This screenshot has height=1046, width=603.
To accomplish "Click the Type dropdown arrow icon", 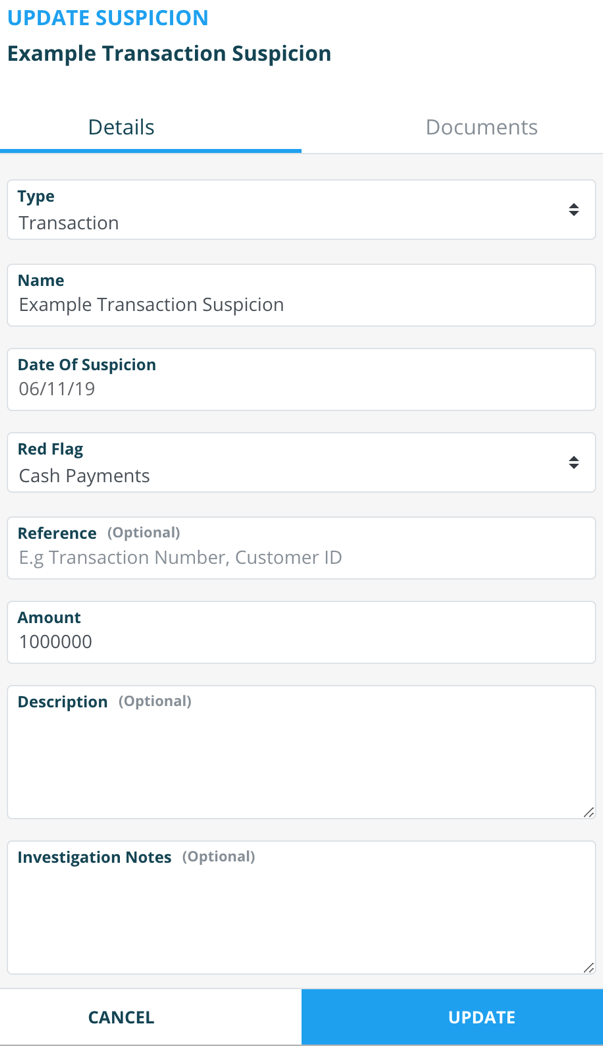I will click(x=573, y=210).
